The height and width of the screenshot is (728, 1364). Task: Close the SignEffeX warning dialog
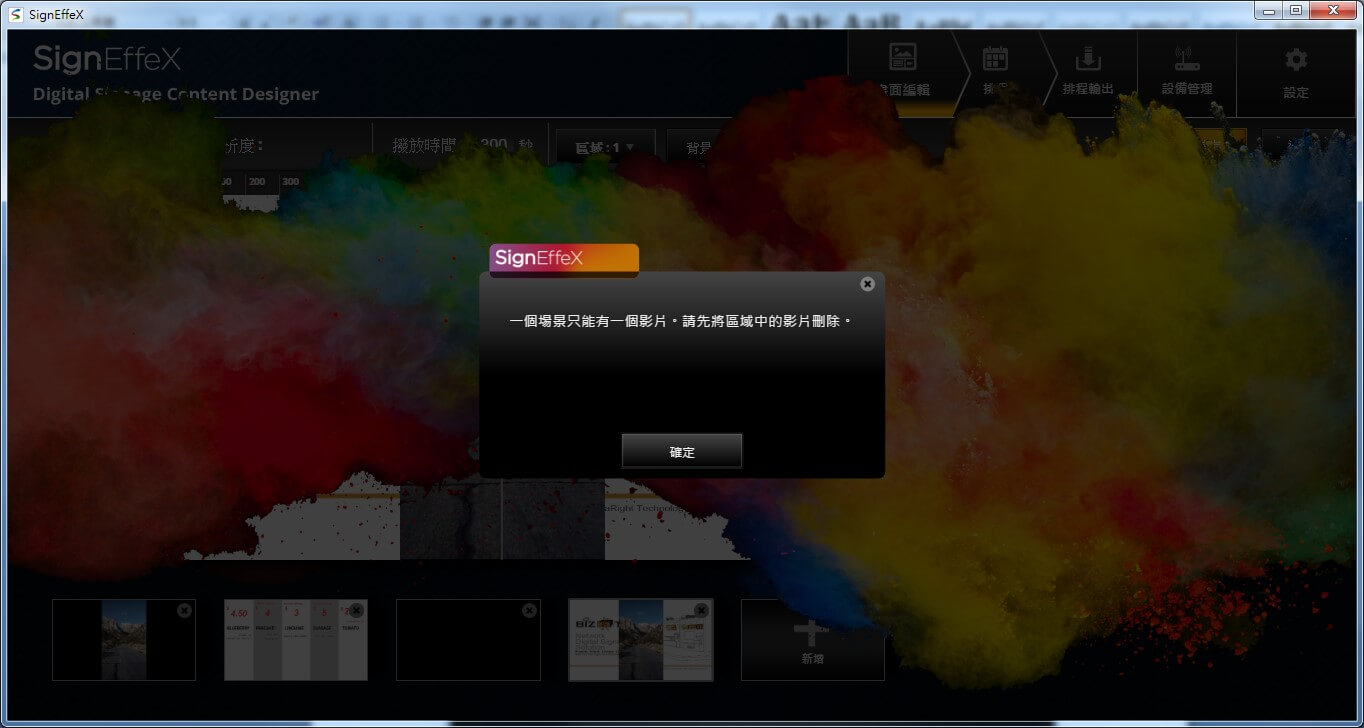867,284
